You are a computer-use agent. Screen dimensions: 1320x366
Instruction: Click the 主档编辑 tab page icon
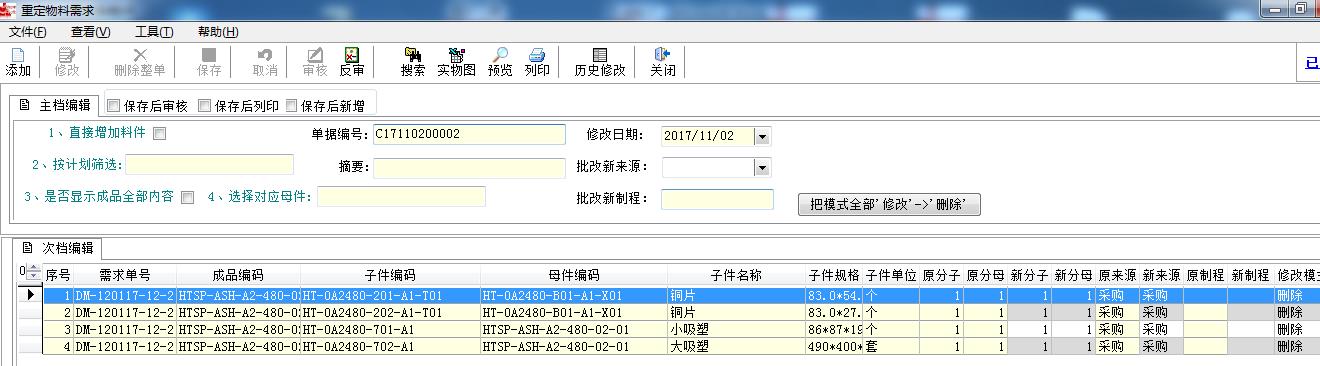click(26, 104)
